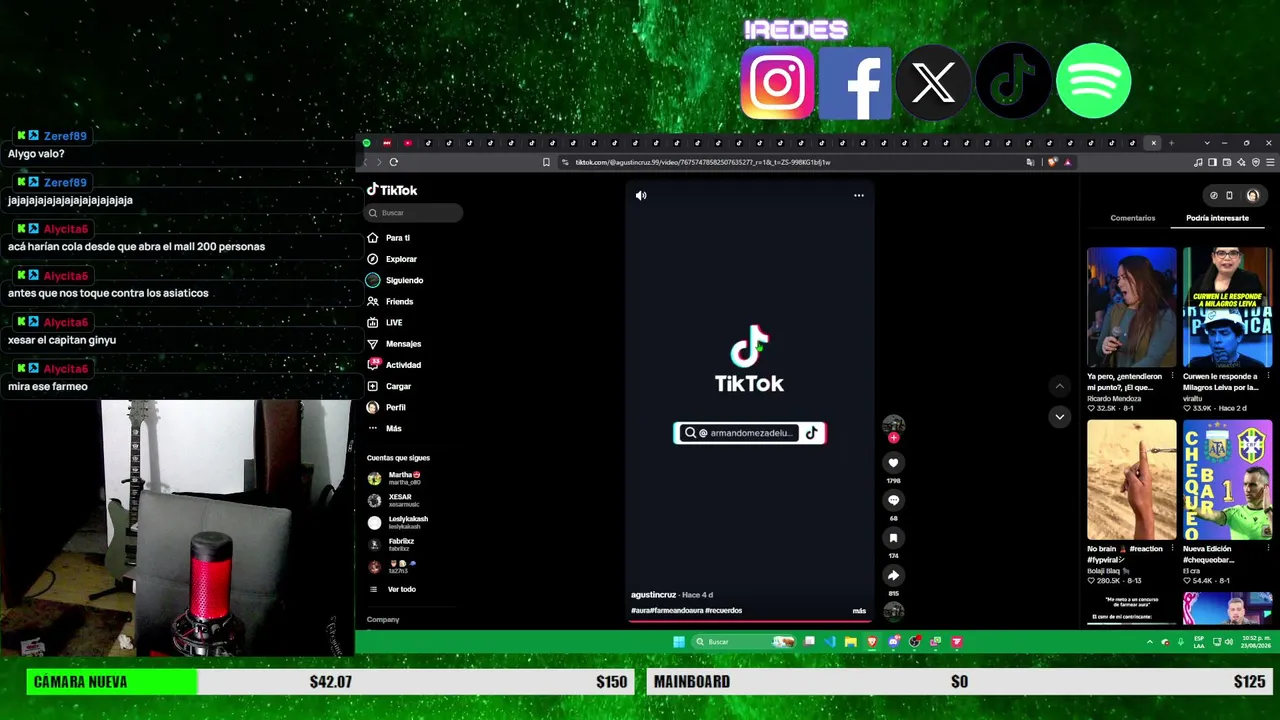The height and width of the screenshot is (720, 1280).
Task: Select the "Podría interesarte" tab
Action: [1217, 218]
